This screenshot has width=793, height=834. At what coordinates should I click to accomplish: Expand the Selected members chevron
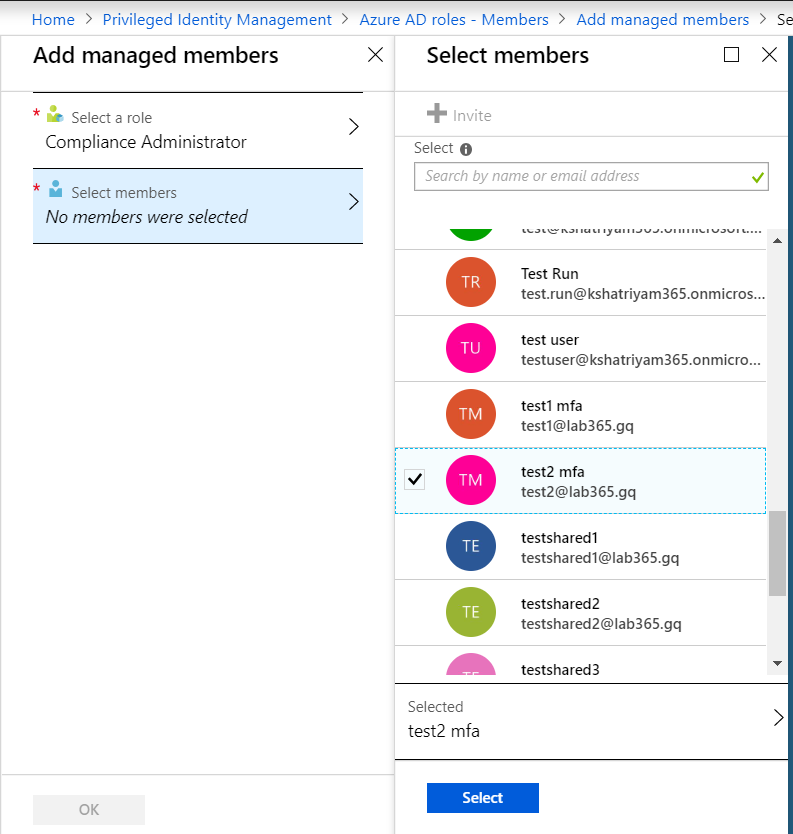coord(778,718)
